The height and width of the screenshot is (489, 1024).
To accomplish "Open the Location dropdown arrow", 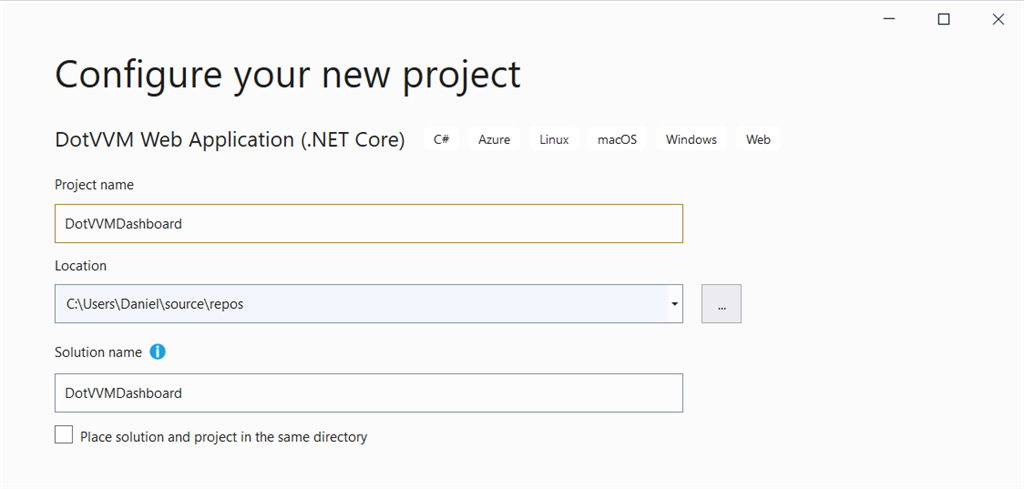I will (675, 304).
